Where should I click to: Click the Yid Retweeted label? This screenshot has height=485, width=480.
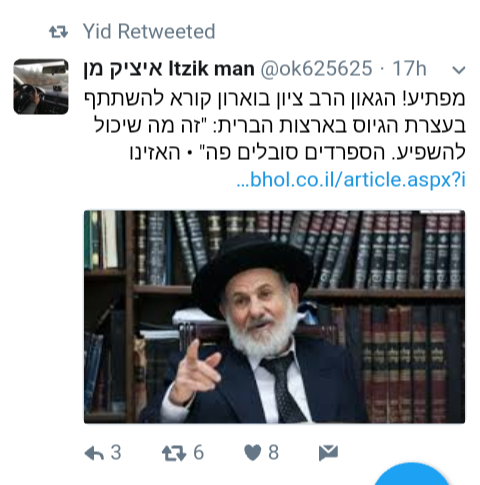(x=149, y=32)
